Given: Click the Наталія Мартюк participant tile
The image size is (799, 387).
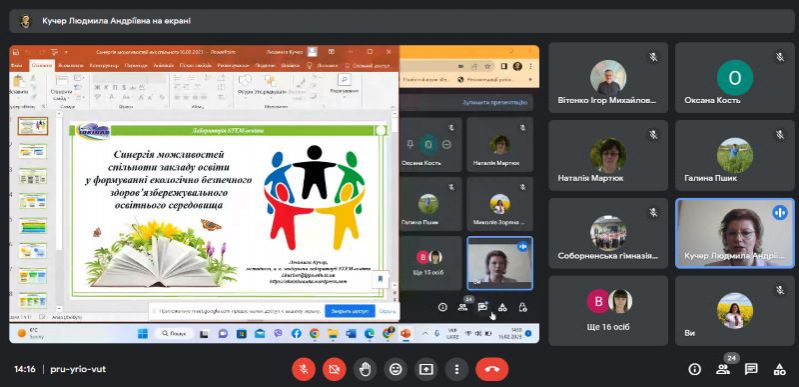Looking at the screenshot, I should [608, 156].
